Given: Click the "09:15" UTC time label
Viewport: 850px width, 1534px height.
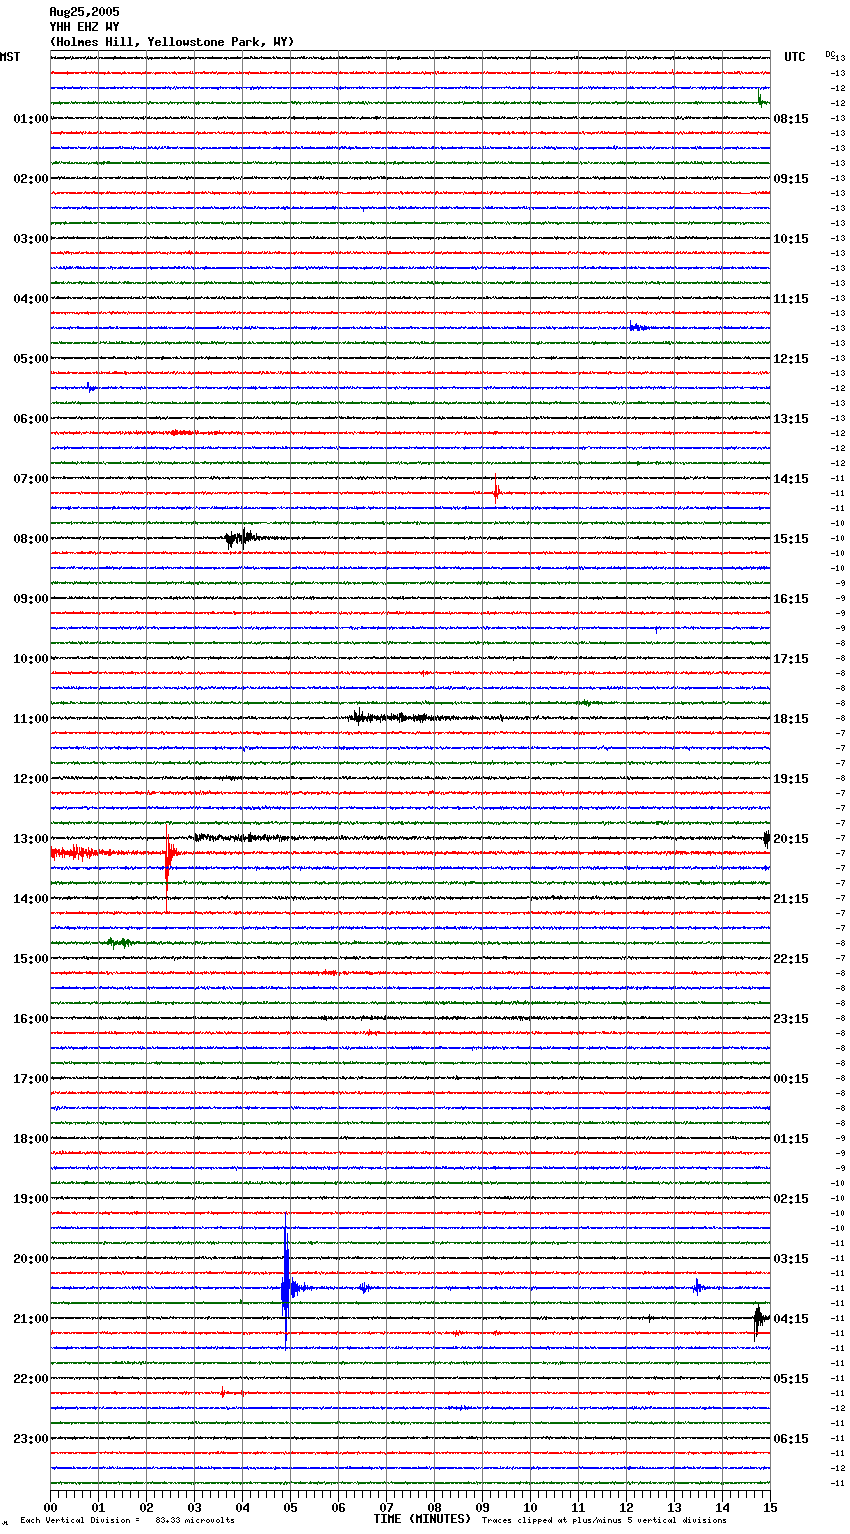Looking at the screenshot, I should 791,179.
